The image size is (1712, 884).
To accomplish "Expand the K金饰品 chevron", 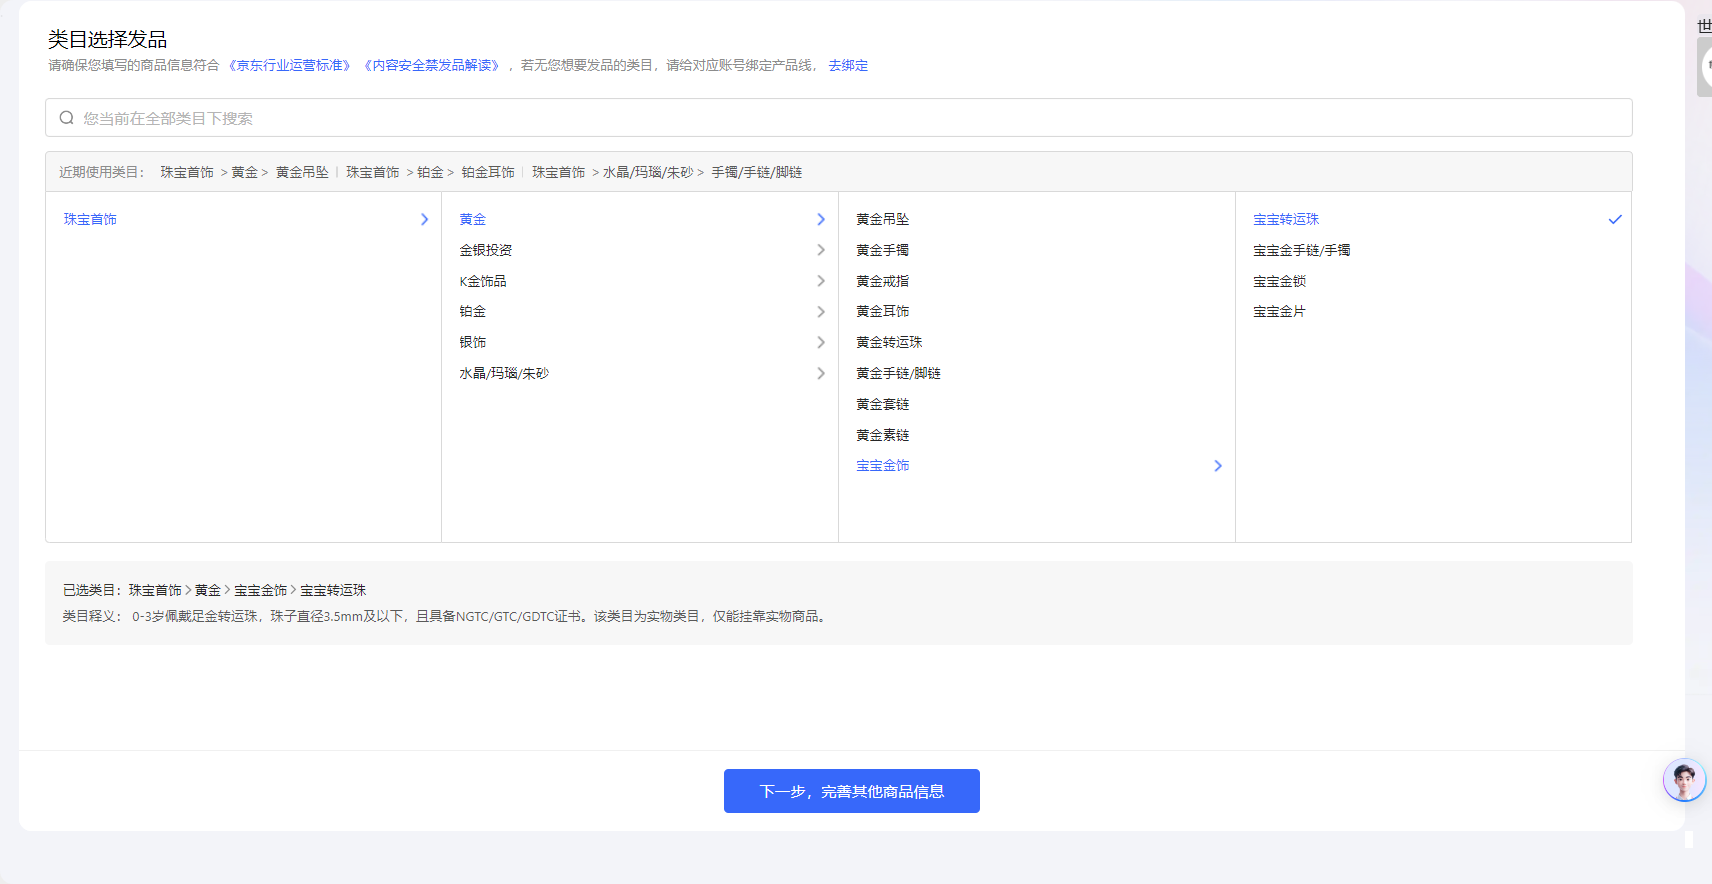I will click(821, 281).
